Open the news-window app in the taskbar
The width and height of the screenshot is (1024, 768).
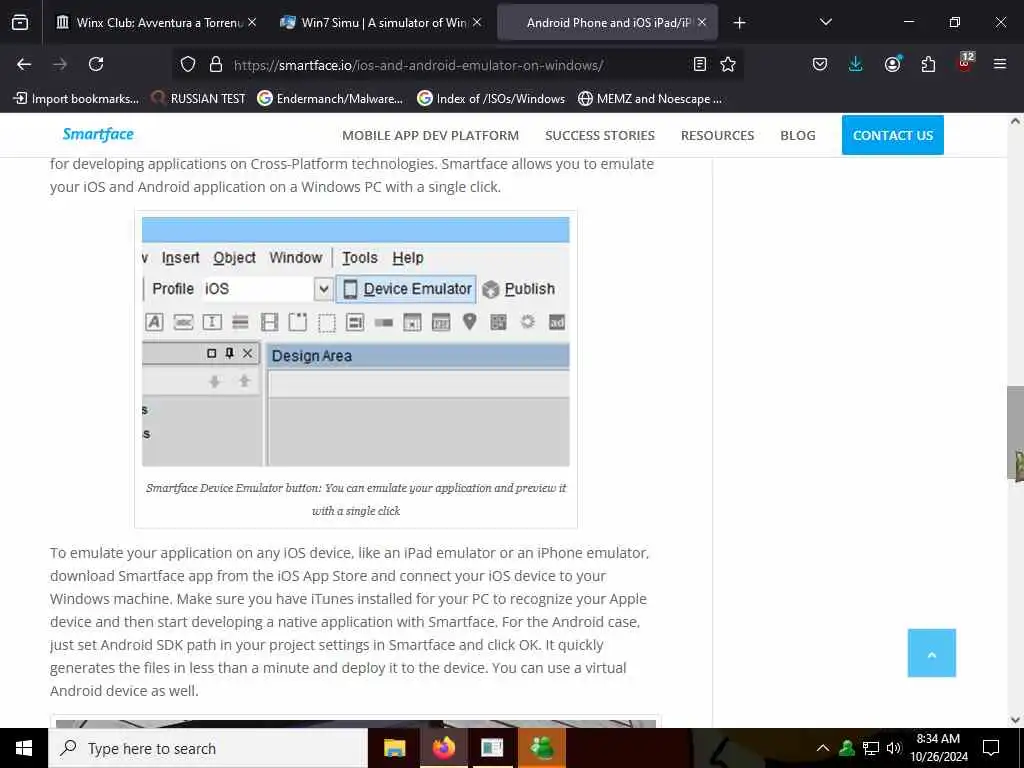[492, 748]
